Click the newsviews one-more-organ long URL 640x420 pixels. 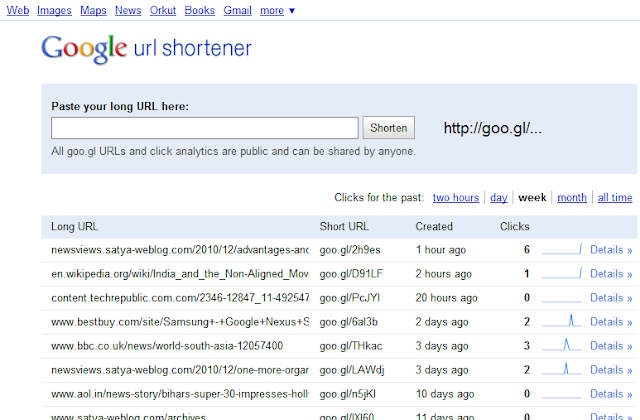click(180, 370)
